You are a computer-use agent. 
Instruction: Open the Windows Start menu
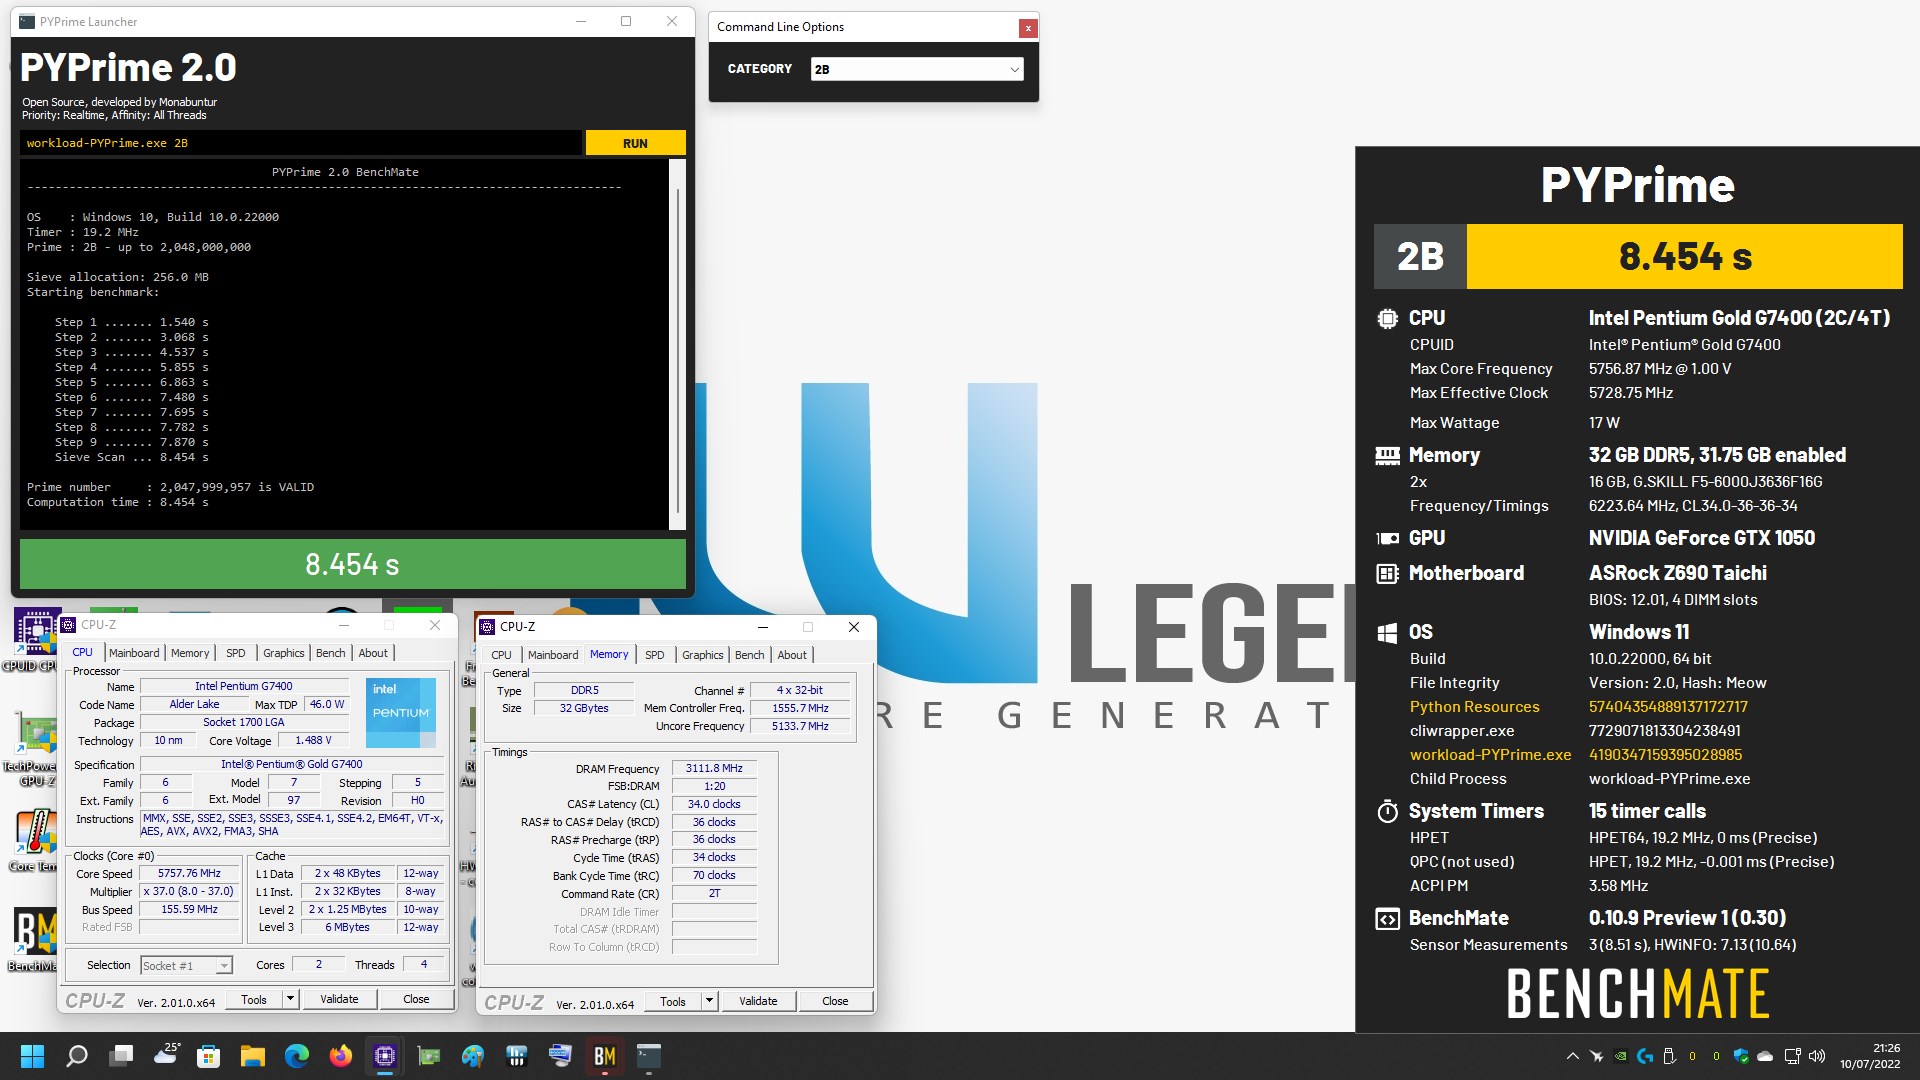click(x=32, y=1056)
